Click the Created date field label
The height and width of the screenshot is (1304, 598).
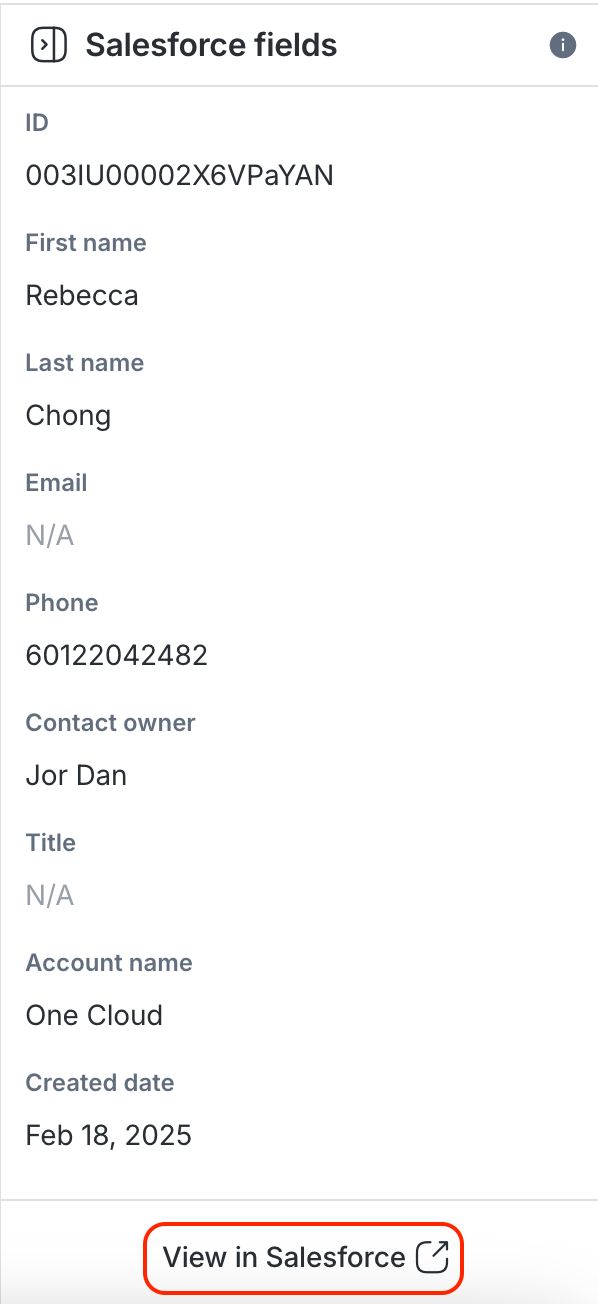click(x=100, y=1083)
